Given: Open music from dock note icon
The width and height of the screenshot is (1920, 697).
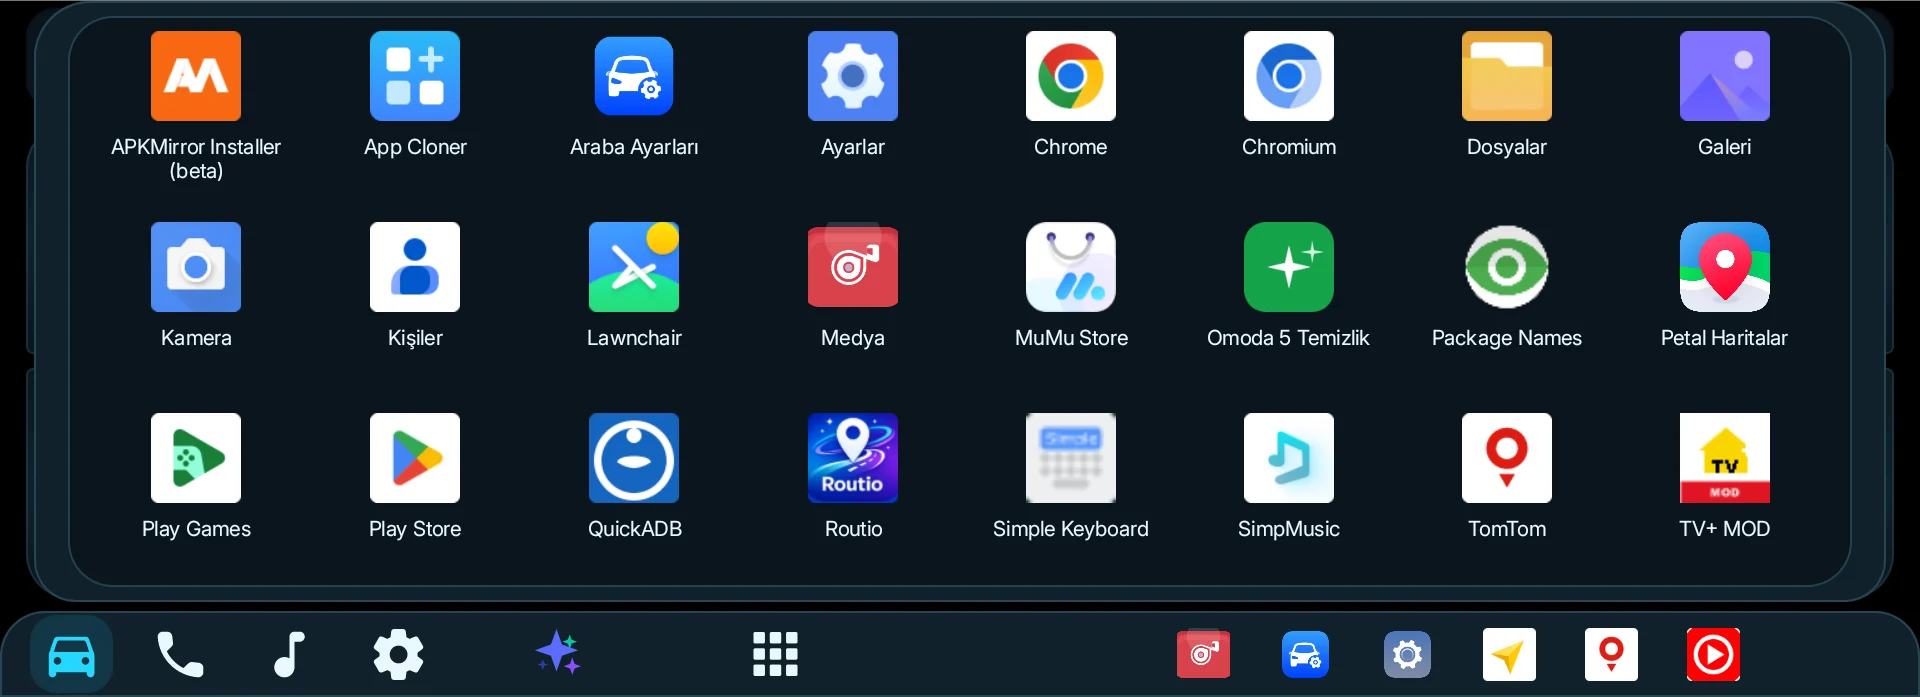Looking at the screenshot, I should 289,655.
